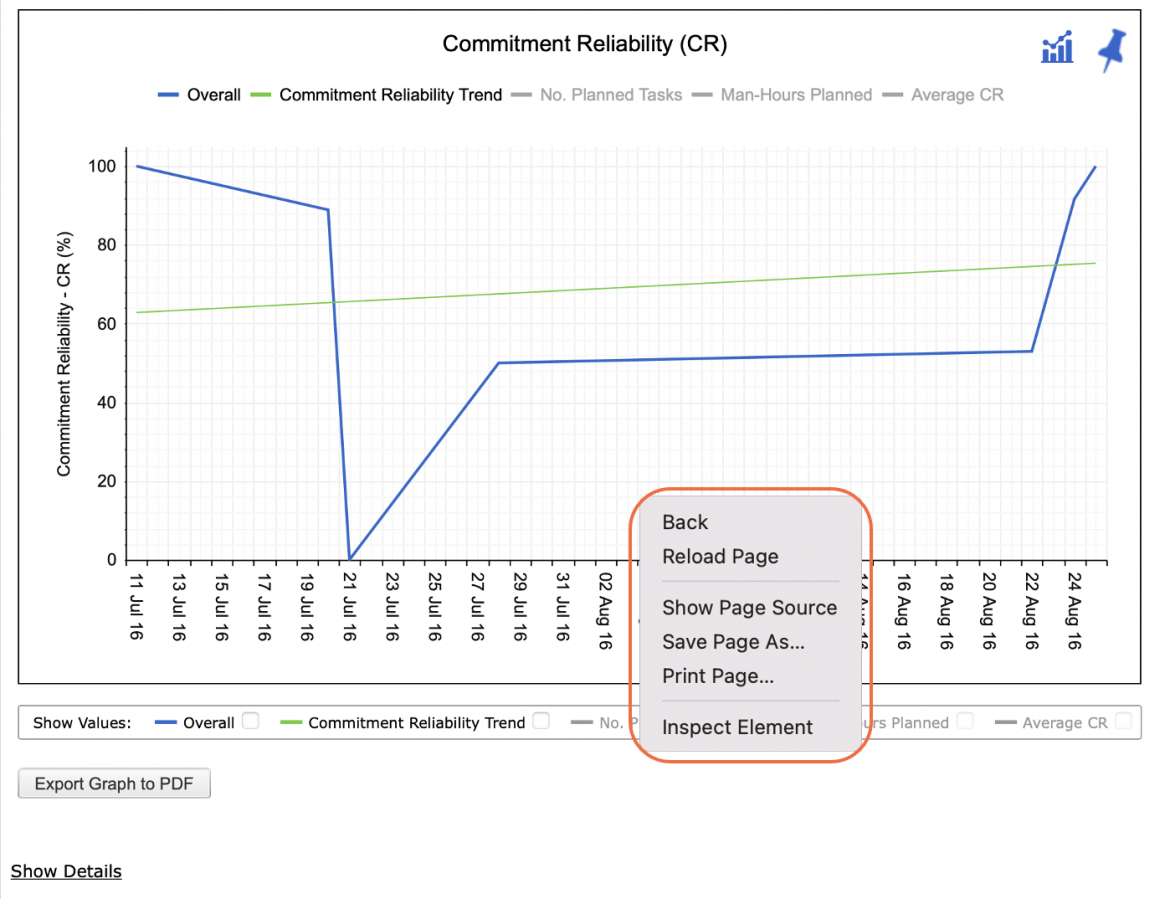The height and width of the screenshot is (899, 1170).
Task: Click the bar chart icon top right
Action: pyautogui.click(x=1057, y=48)
